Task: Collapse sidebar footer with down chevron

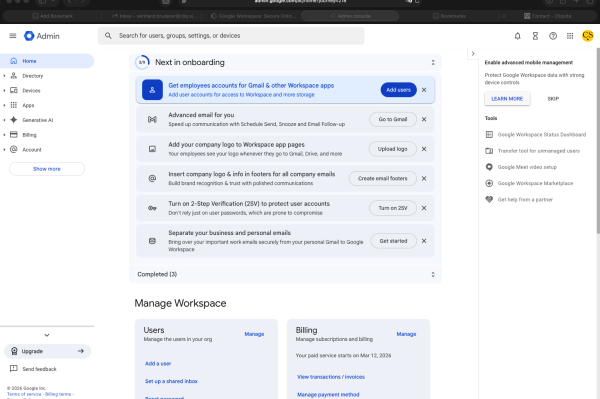Action: tap(47, 335)
